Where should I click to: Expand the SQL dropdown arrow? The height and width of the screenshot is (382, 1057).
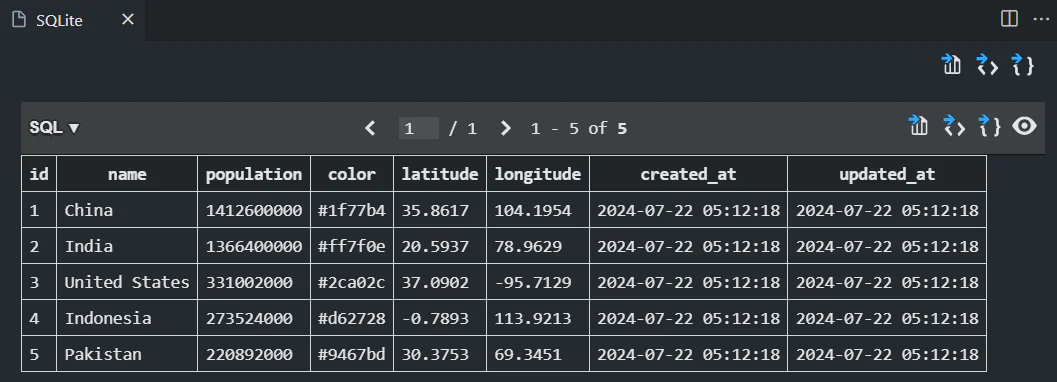[x=74, y=128]
